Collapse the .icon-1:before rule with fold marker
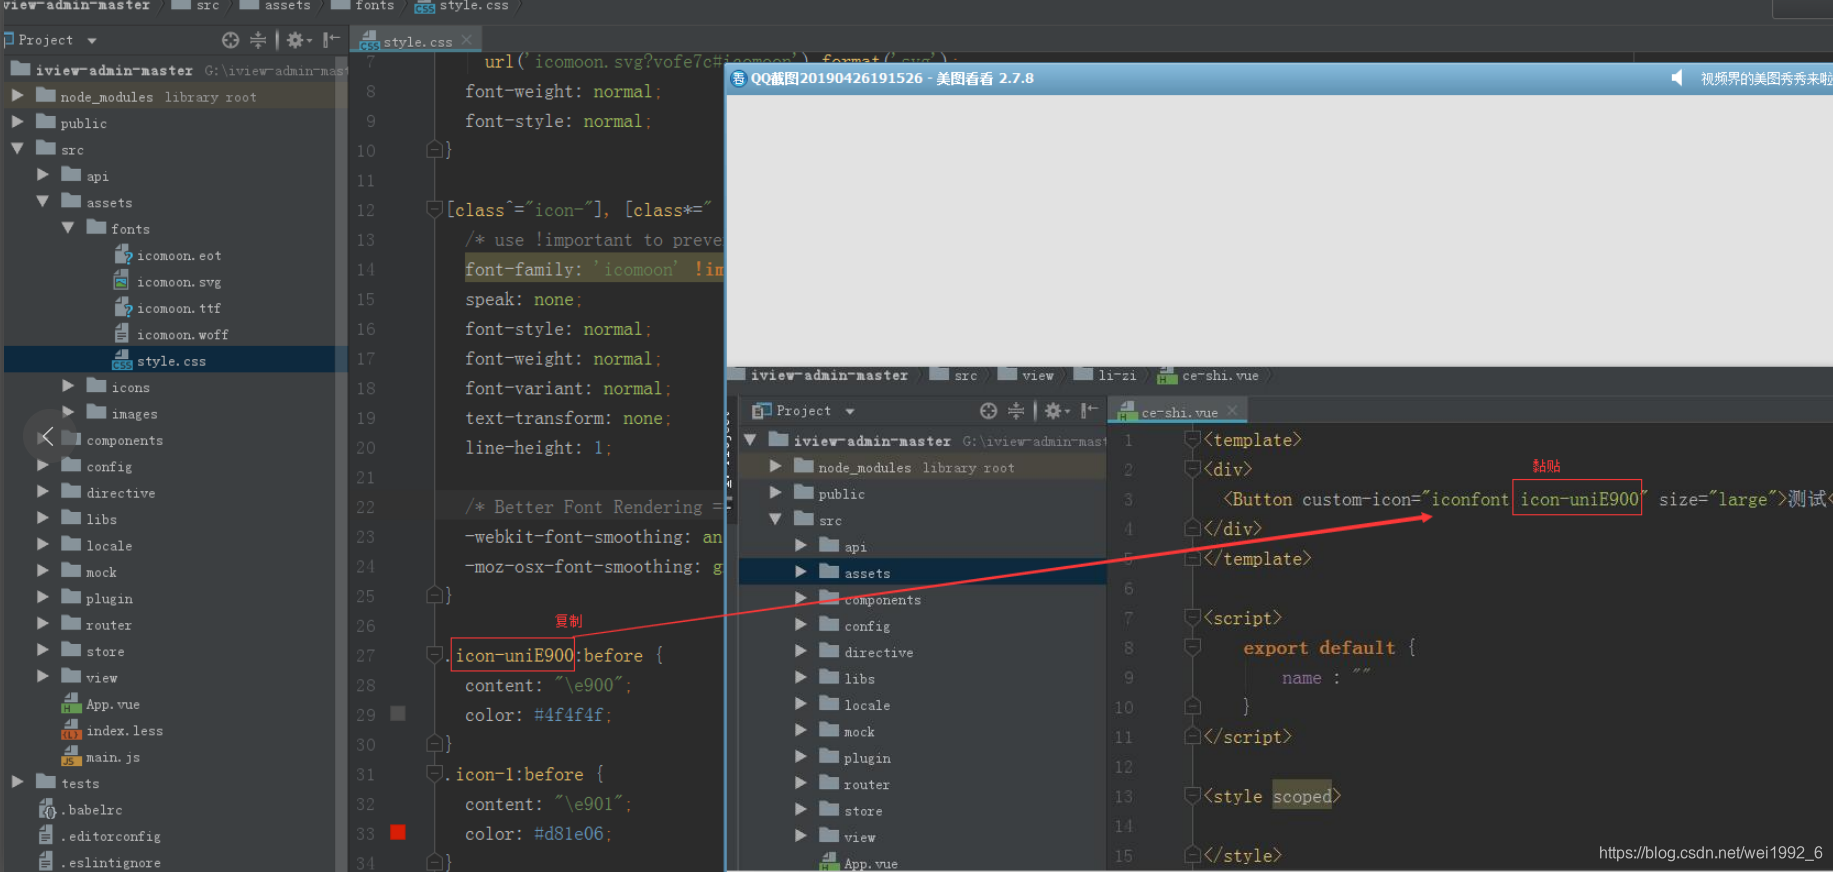 [x=434, y=773]
